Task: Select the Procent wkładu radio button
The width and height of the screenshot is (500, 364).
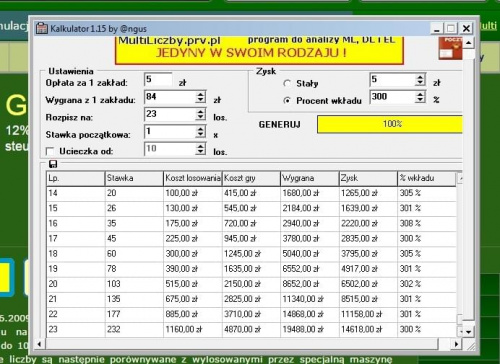Action: pyautogui.click(x=287, y=101)
